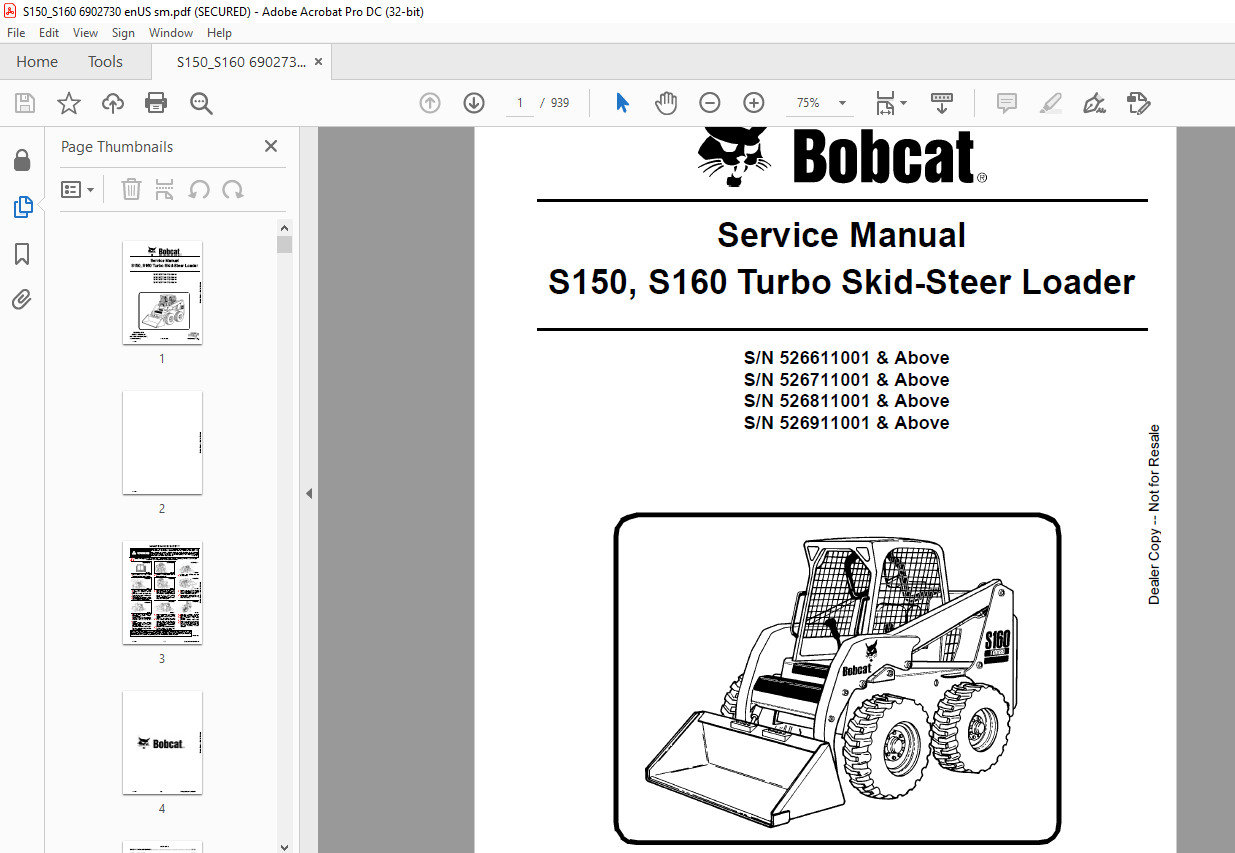
Task: Upload file to cloud icon
Action: pos(113,103)
